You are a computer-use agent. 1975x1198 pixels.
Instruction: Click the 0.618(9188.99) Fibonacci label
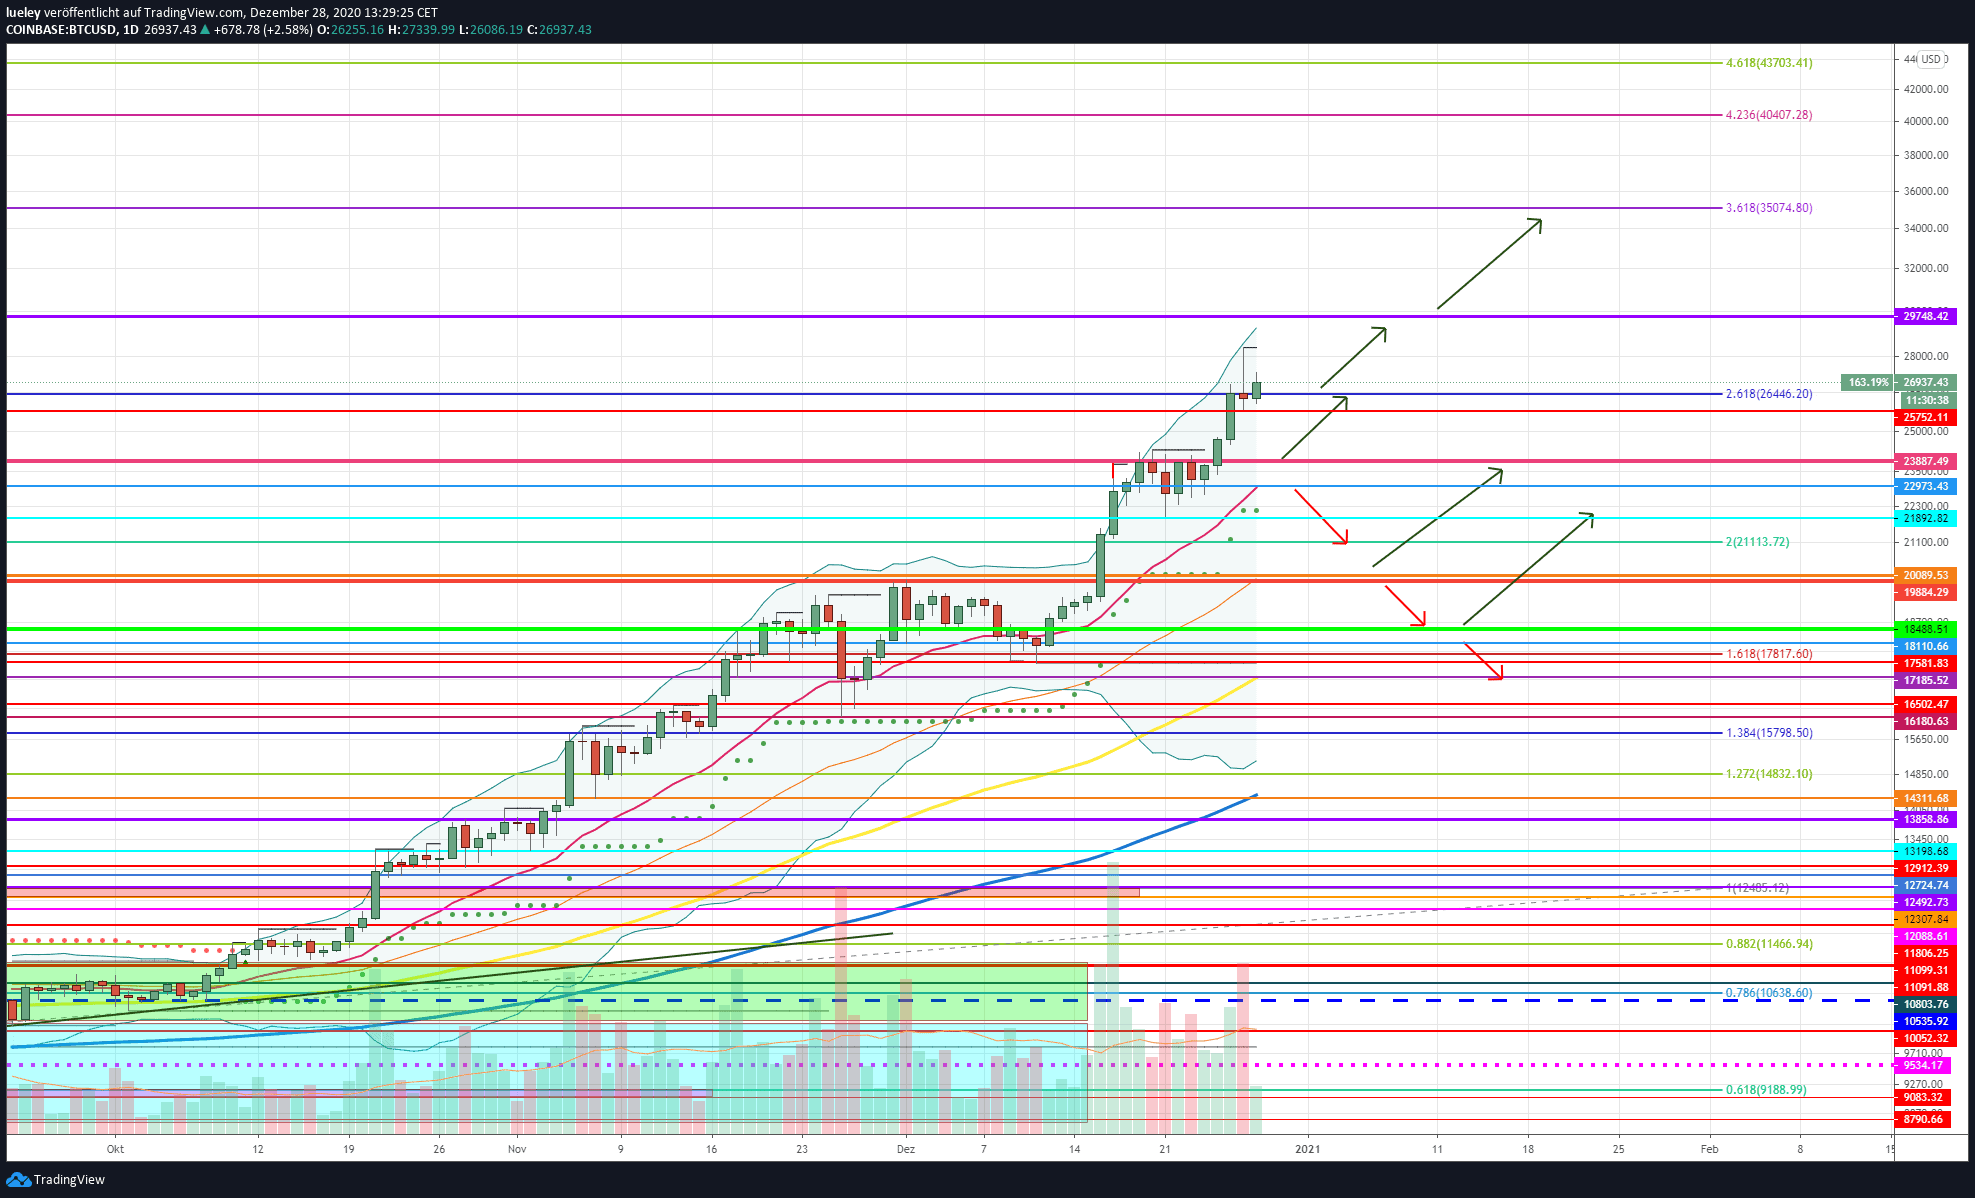[1765, 1090]
